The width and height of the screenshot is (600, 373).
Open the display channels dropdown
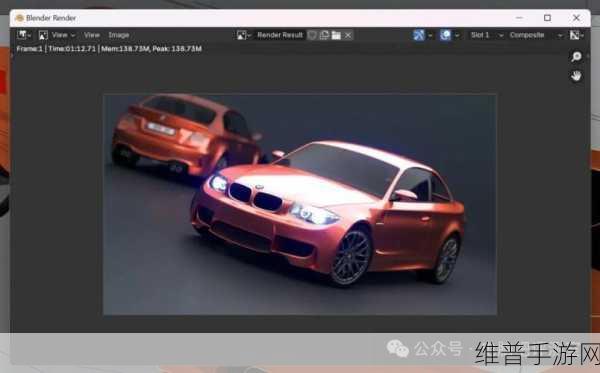click(x=576, y=35)
